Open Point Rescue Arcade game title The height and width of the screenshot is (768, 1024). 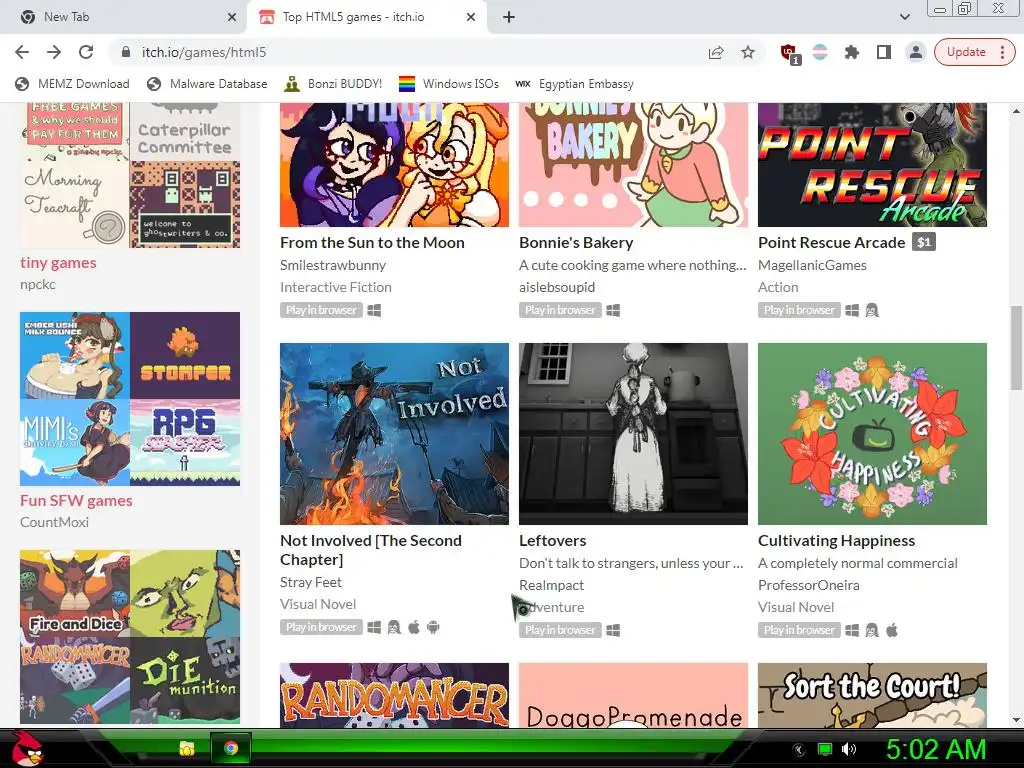coord(831,242)
